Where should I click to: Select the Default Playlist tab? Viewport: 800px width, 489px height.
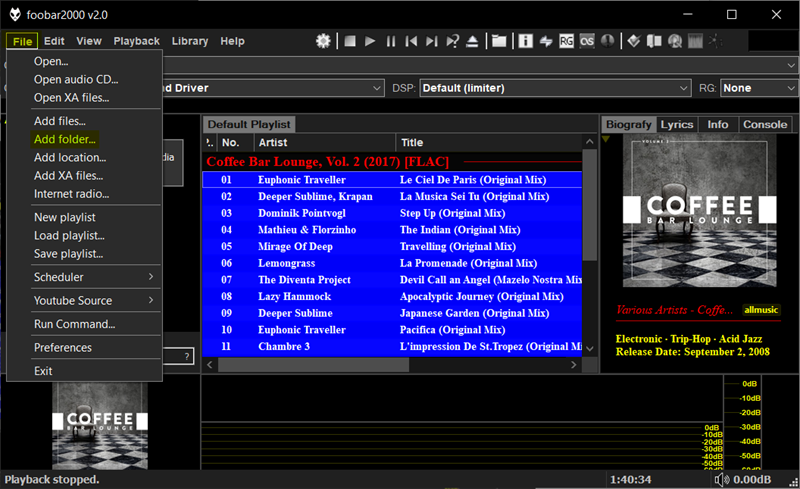249,125
